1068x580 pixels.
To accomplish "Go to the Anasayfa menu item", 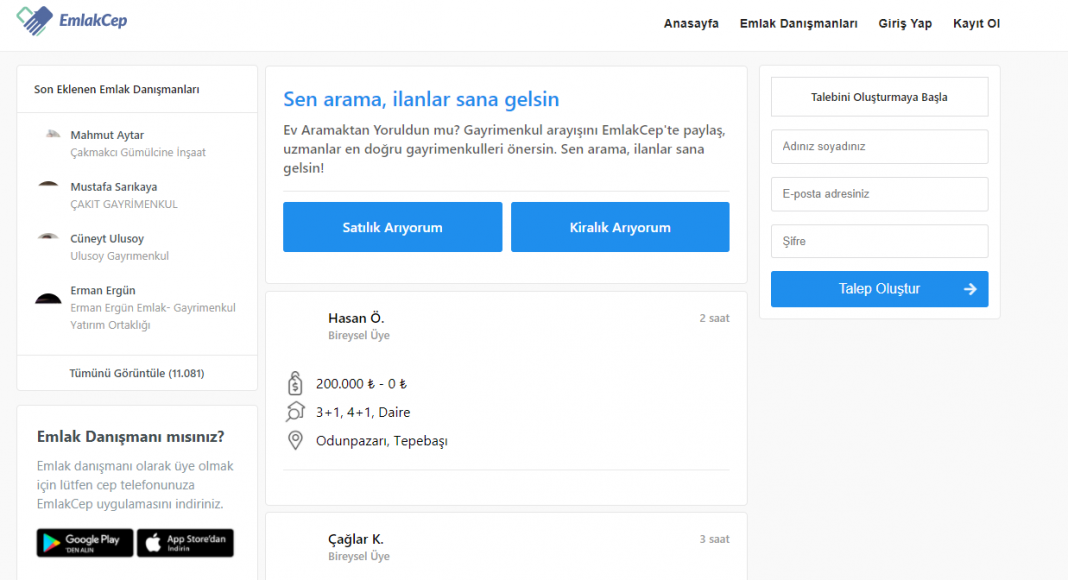I will coord(691,23).
